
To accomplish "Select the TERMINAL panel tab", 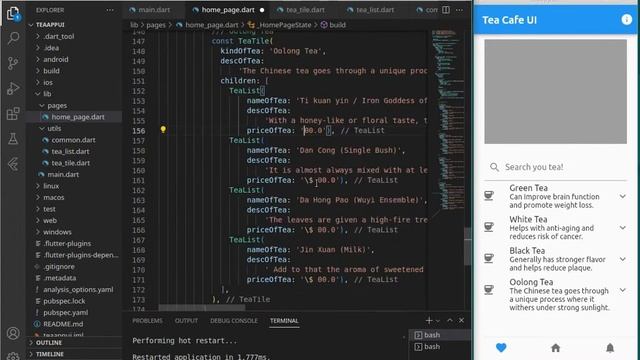I will coord(284,321).
